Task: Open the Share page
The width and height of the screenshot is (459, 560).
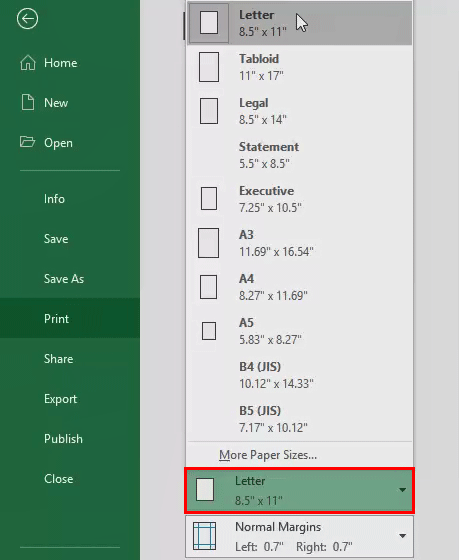Action: (70, 359)
